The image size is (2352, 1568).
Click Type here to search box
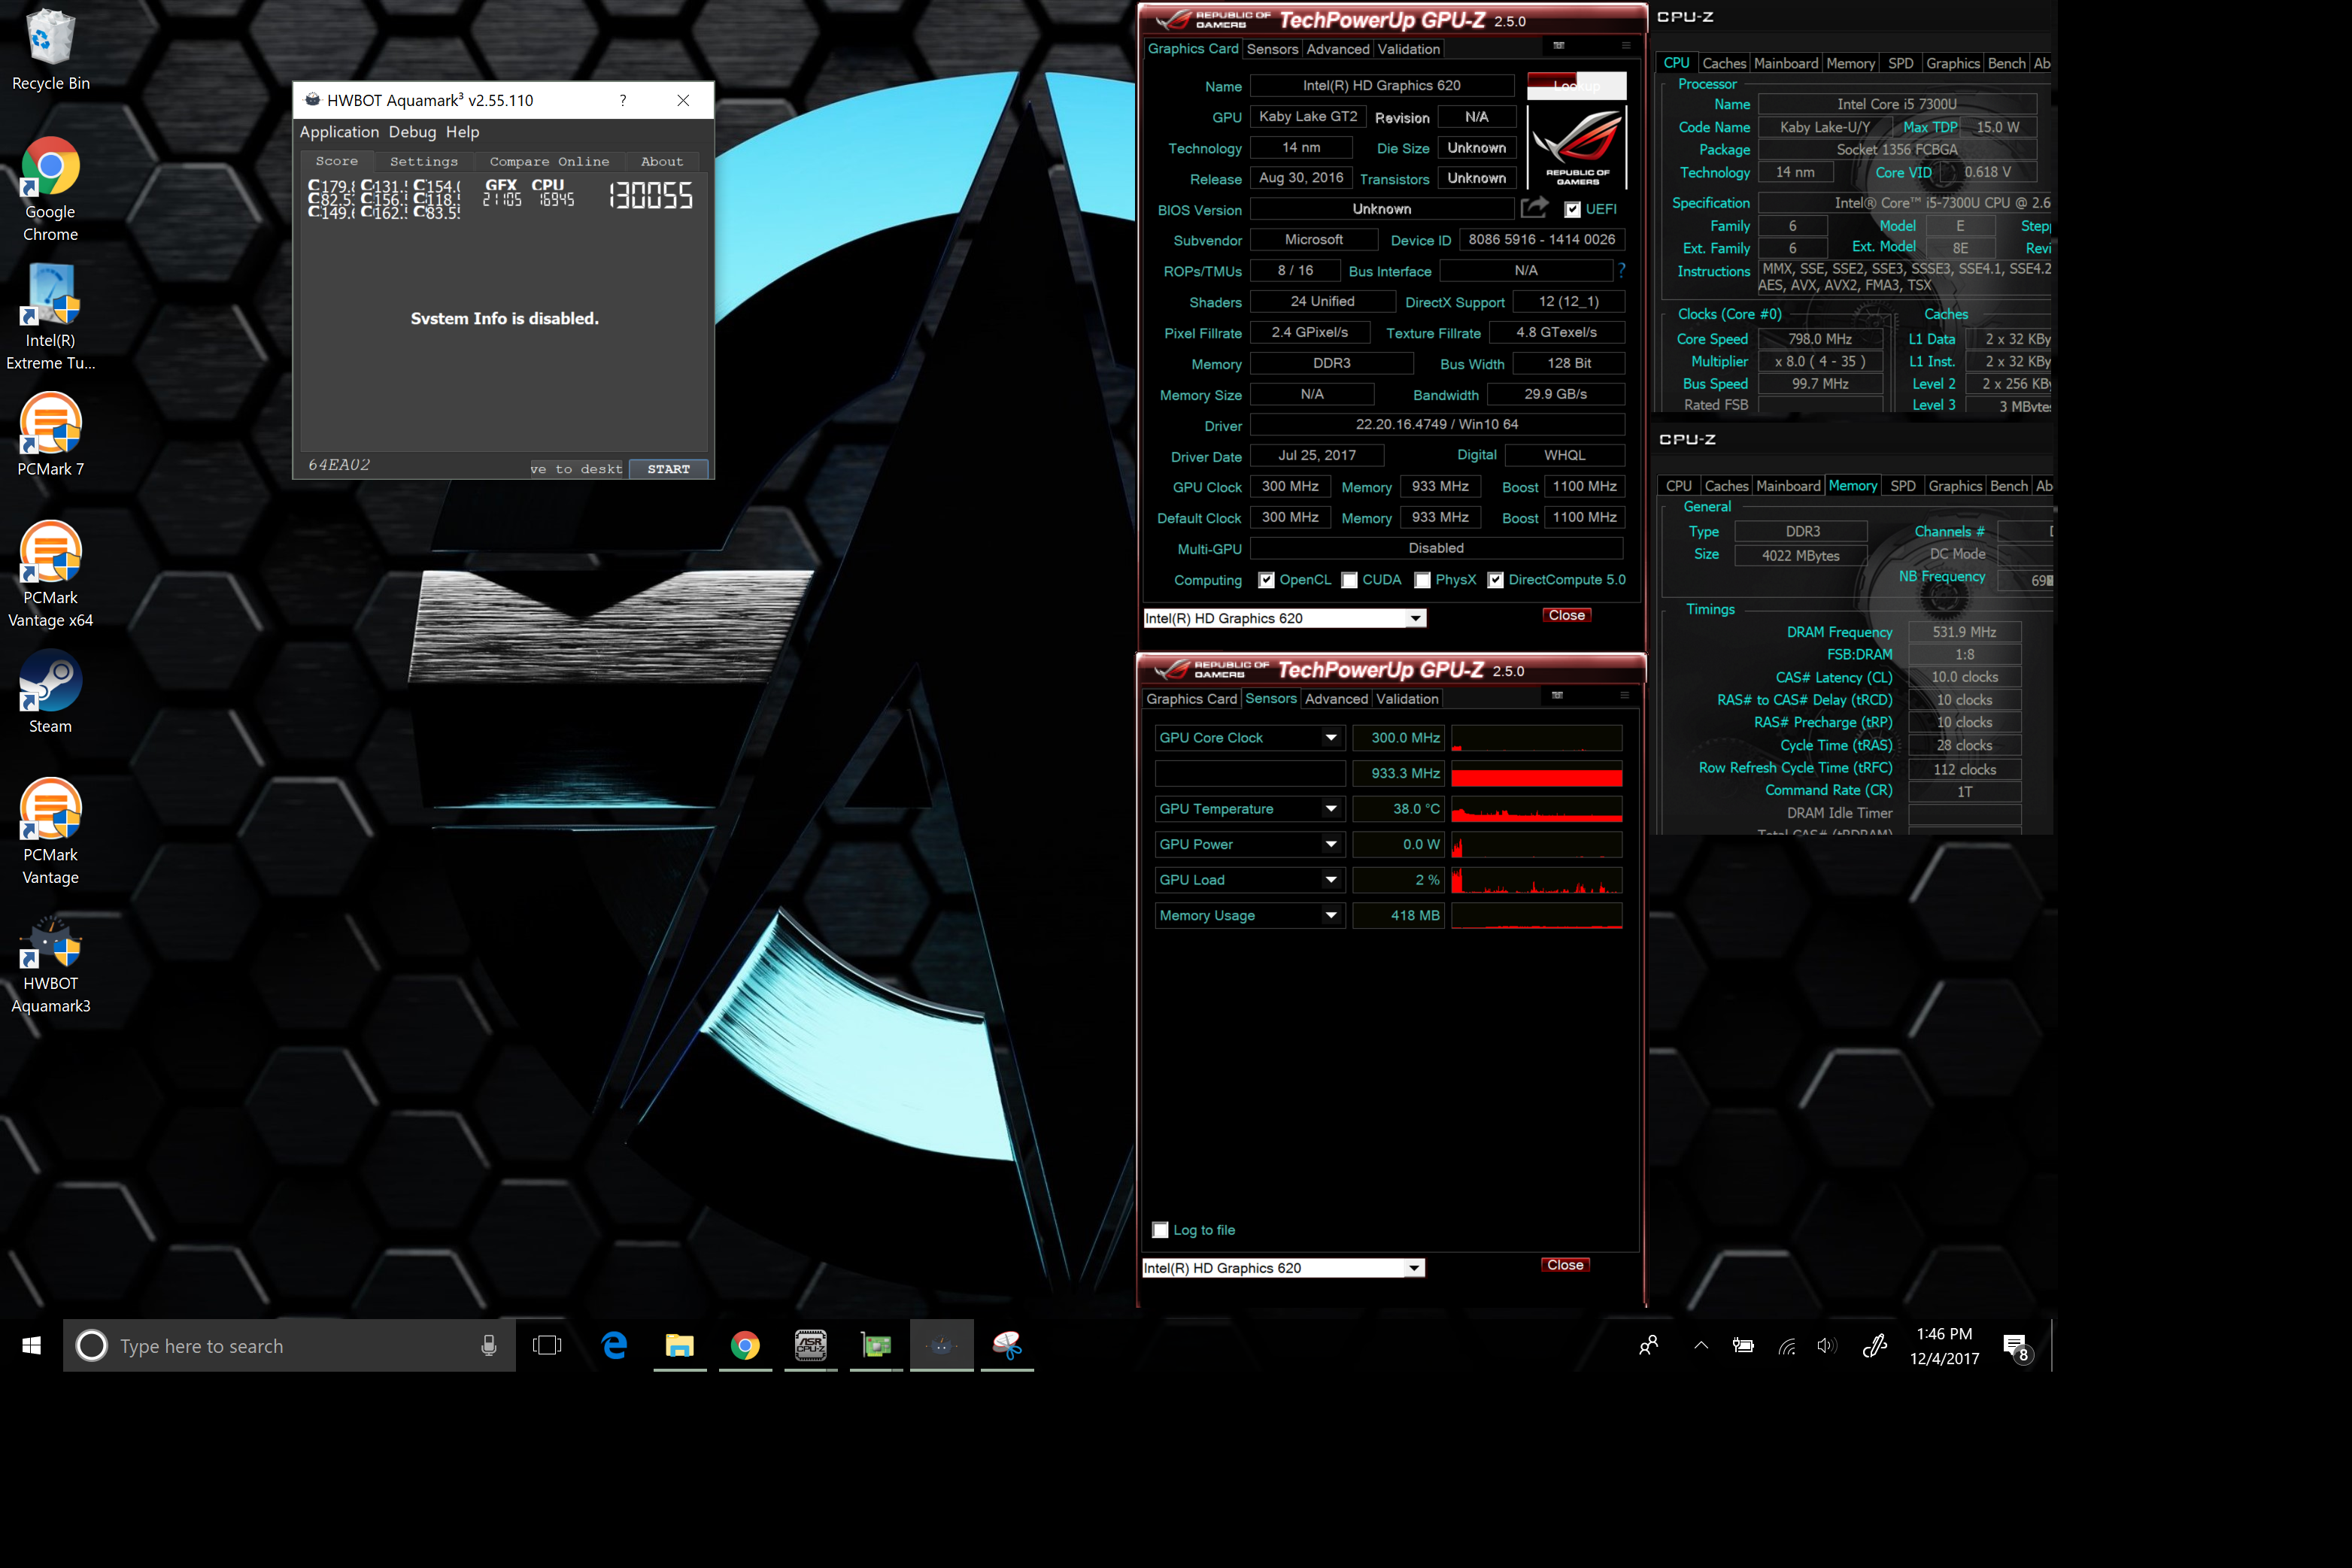290,1346
